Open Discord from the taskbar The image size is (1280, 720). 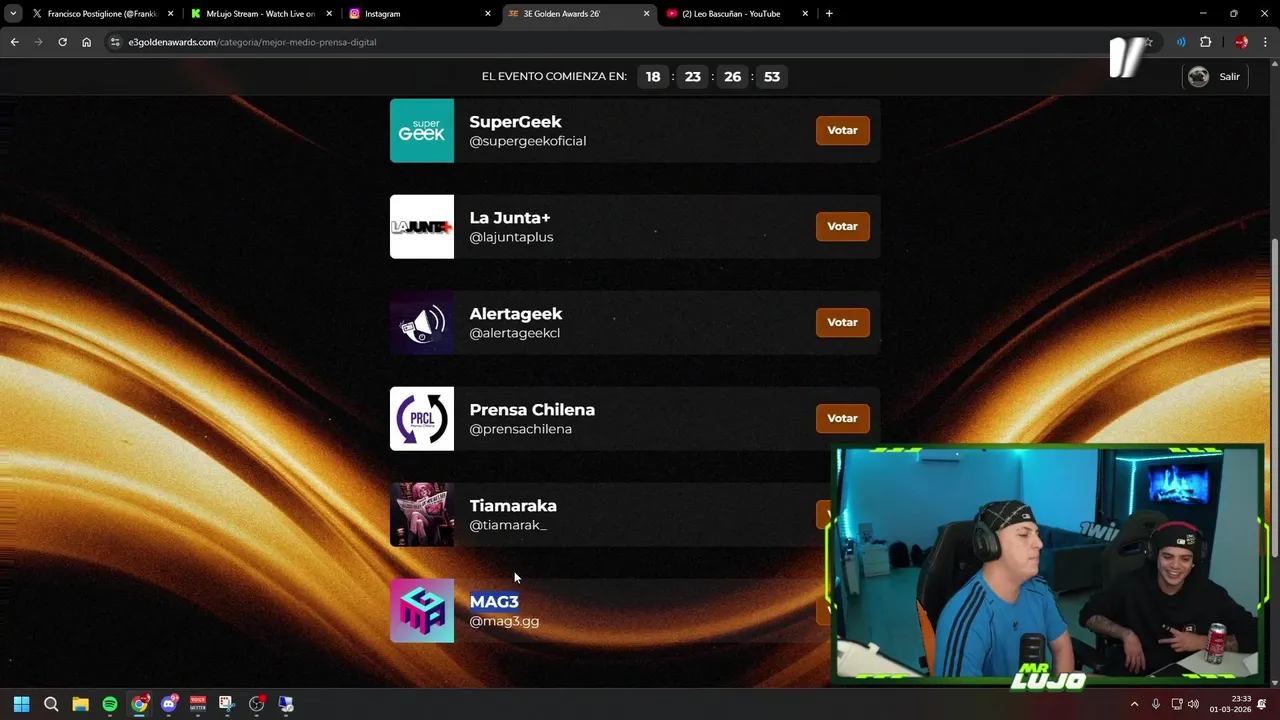168,704
